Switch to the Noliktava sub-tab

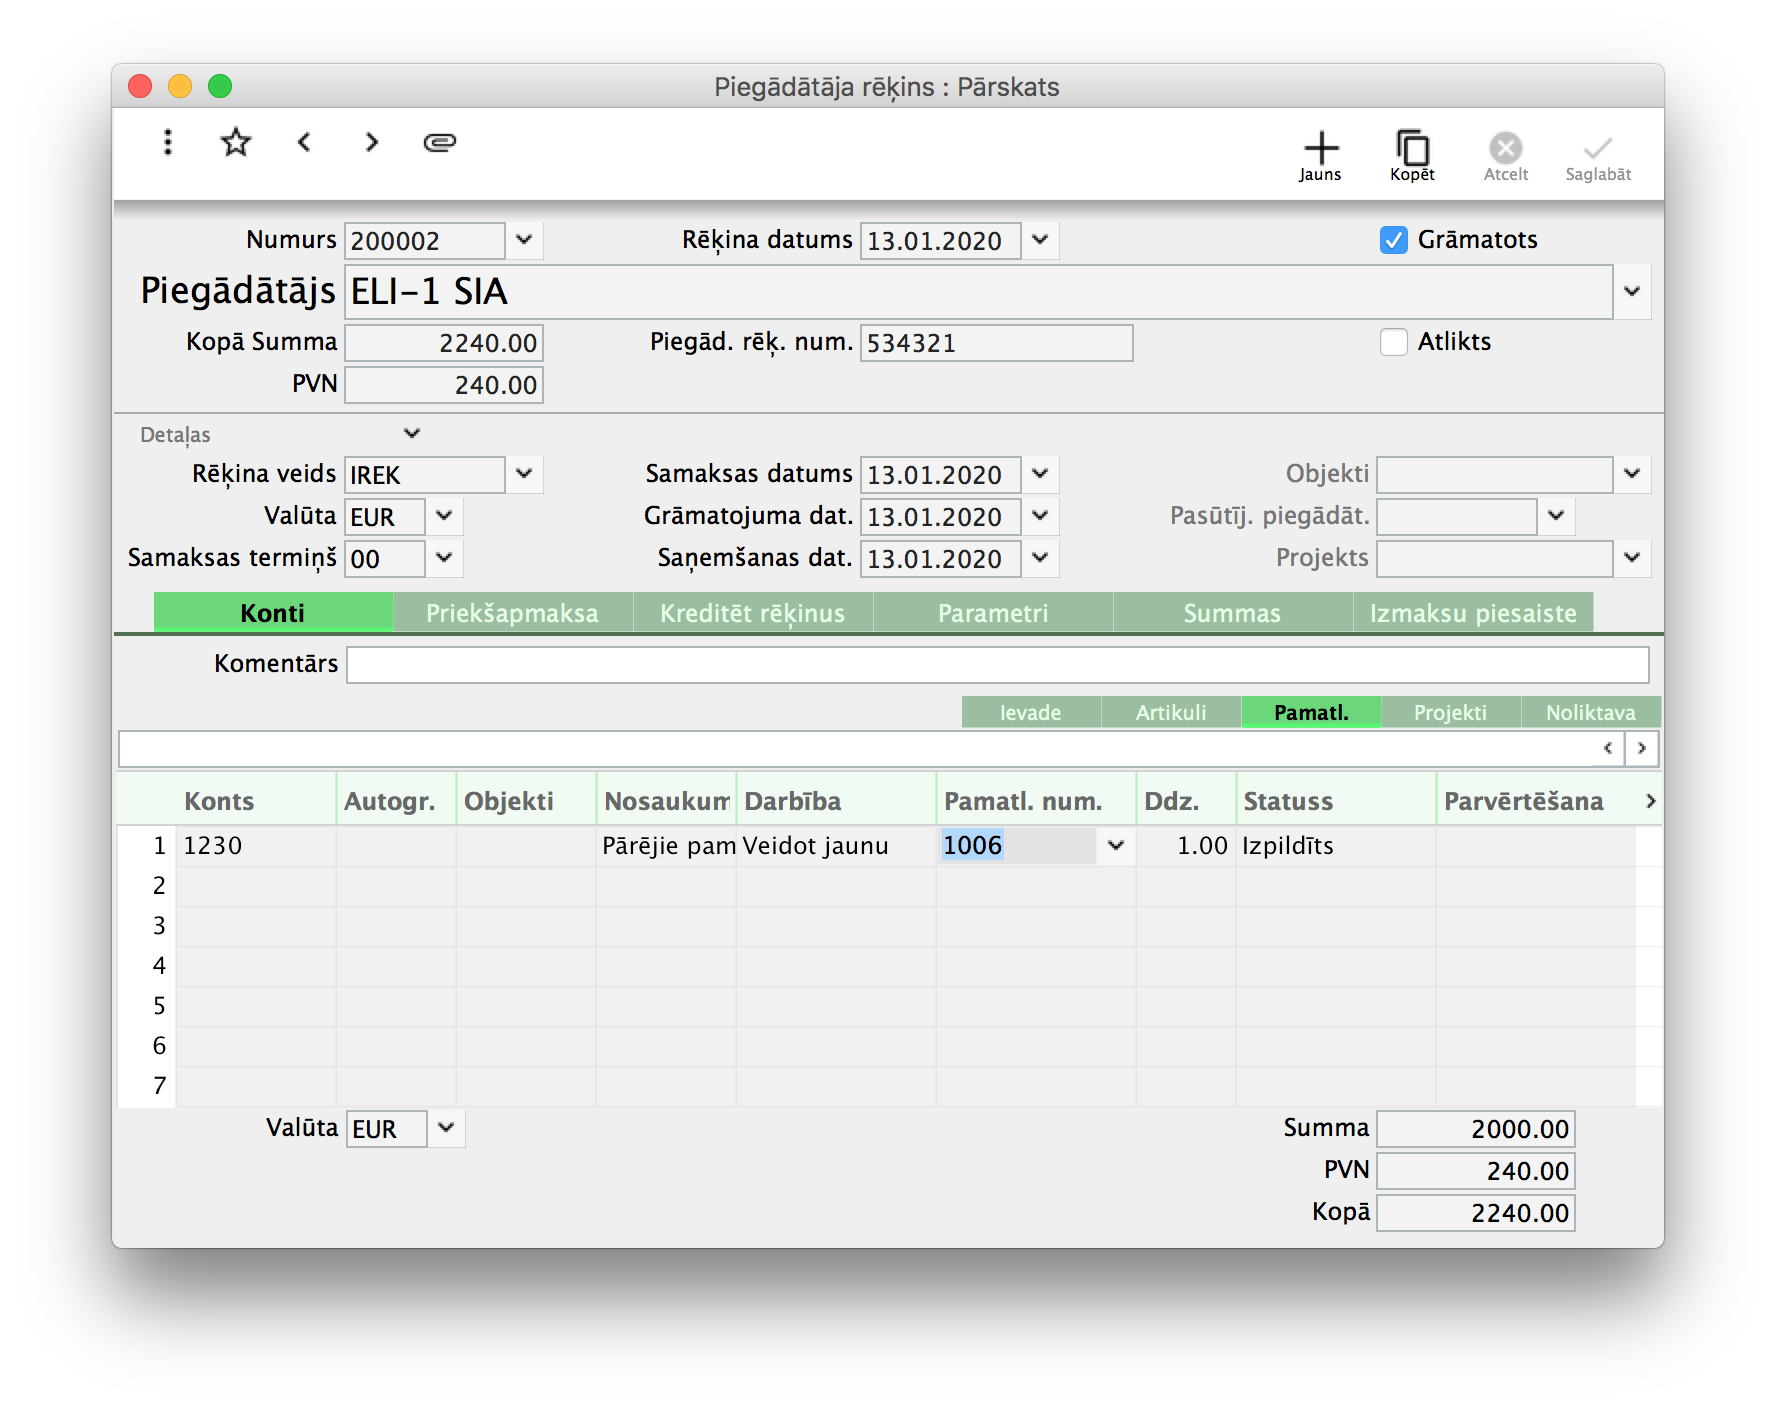pos(1591,712)
